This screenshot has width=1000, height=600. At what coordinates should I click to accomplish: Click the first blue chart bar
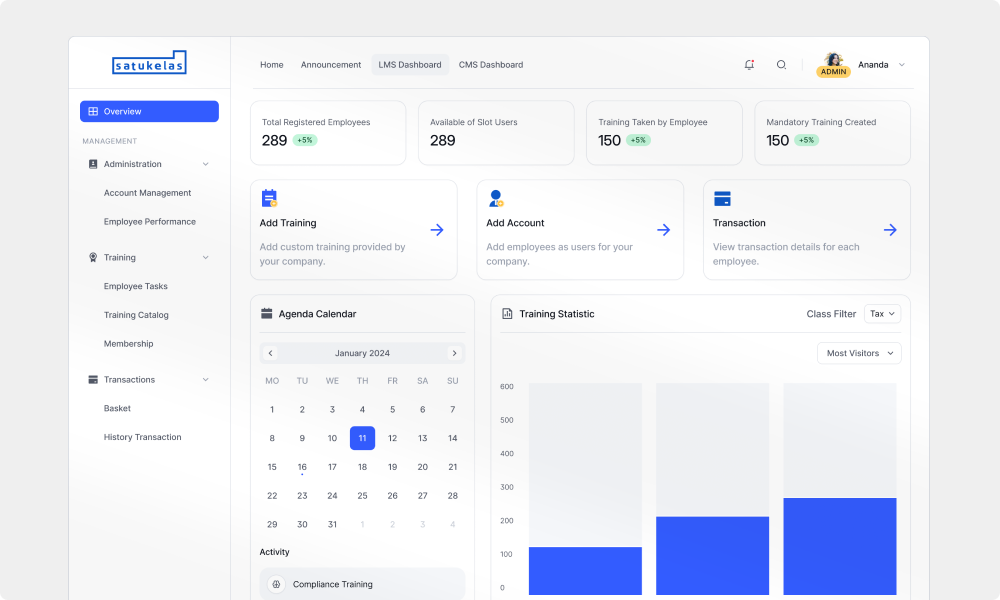585,571
